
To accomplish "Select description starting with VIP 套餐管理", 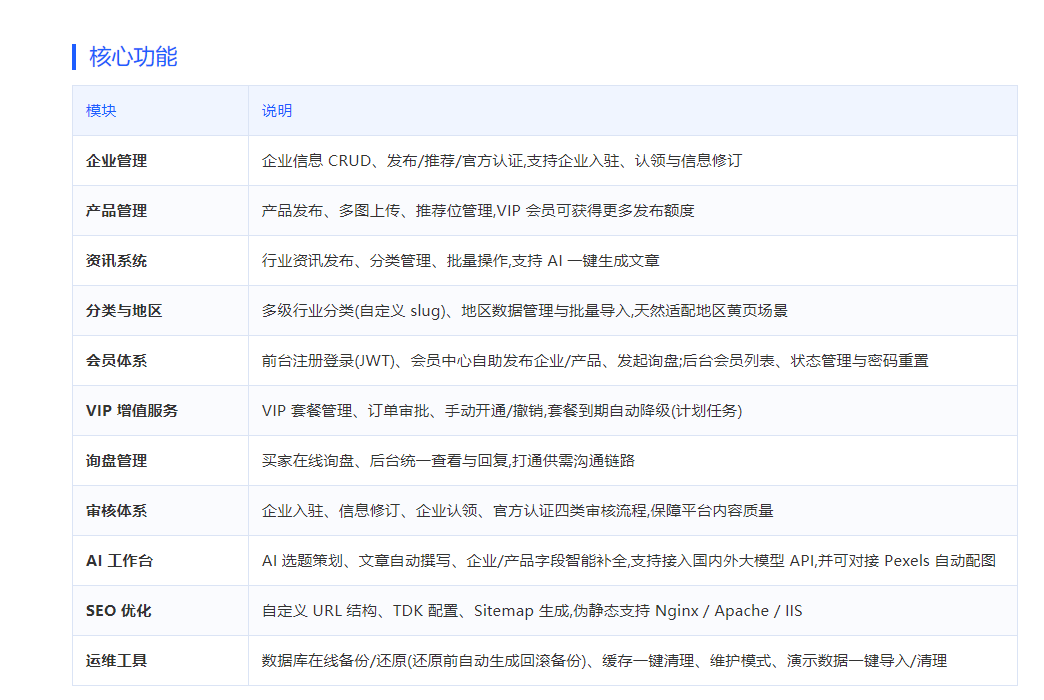I will [502, 410].
